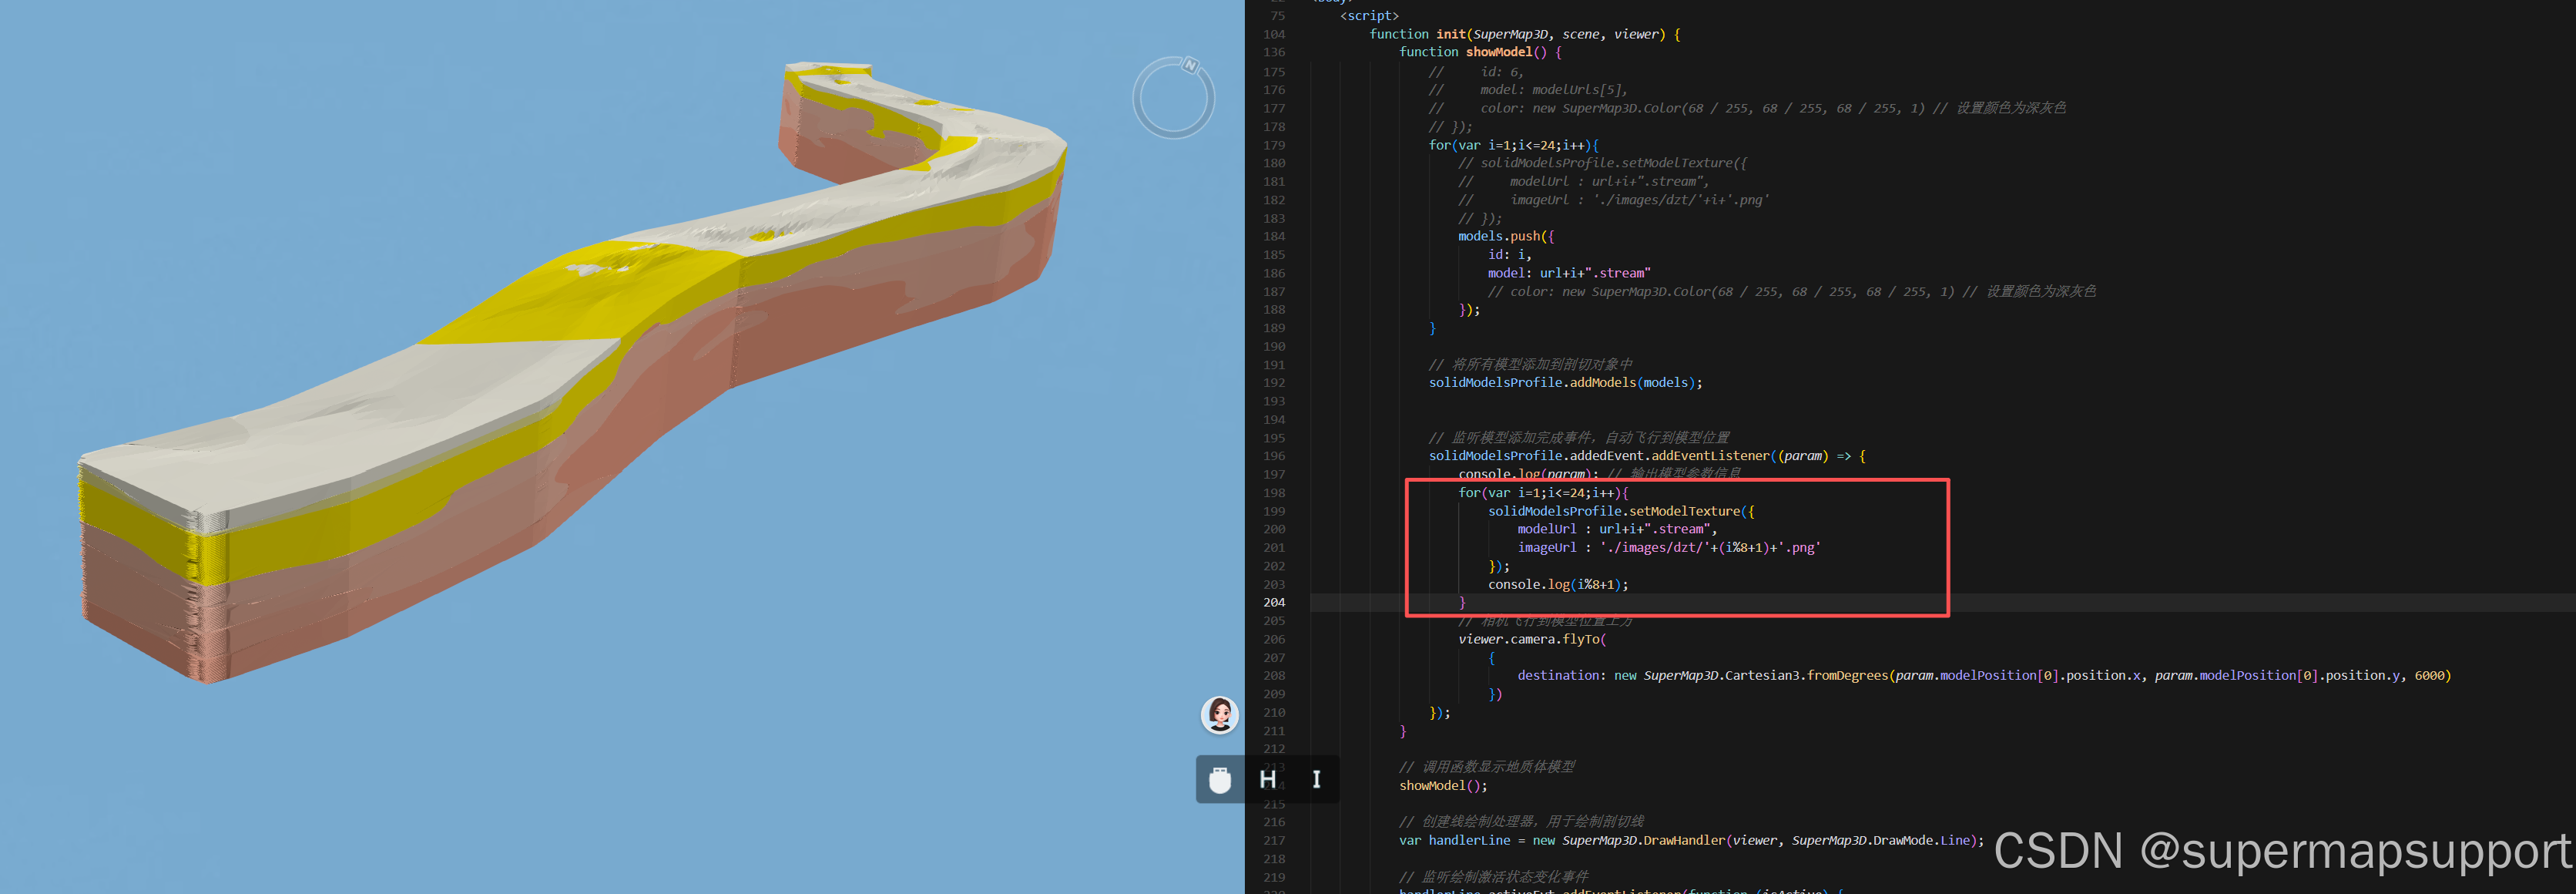The height and width of the screenshot is (894, 2576).
Task: Click the compass N north marker
Action: 1190,65
